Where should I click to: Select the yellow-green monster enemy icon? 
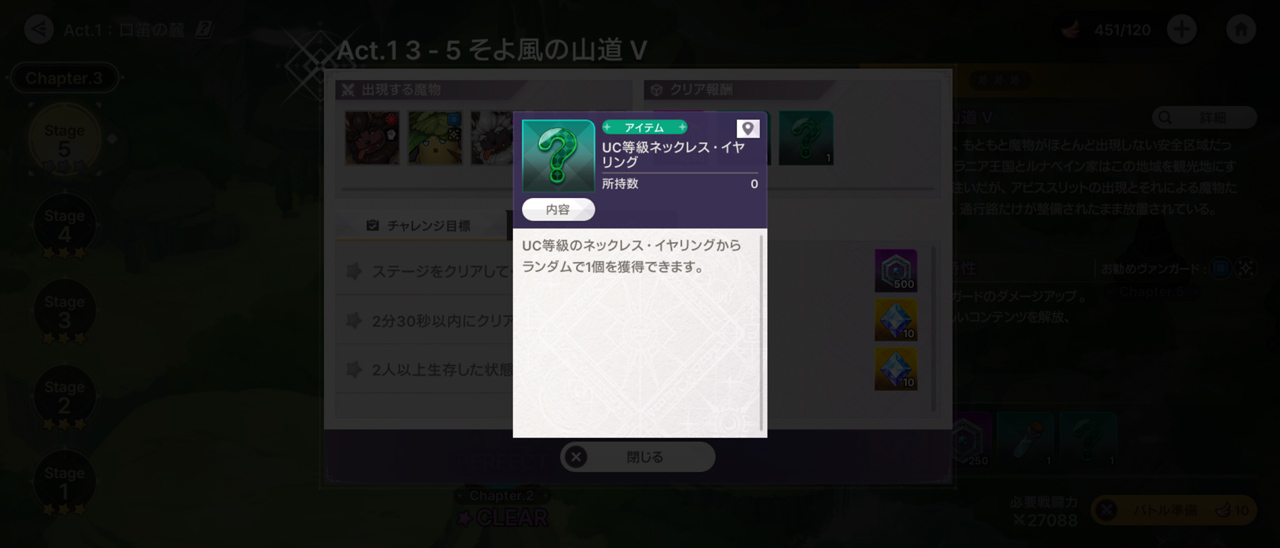(x=435, y=138)
